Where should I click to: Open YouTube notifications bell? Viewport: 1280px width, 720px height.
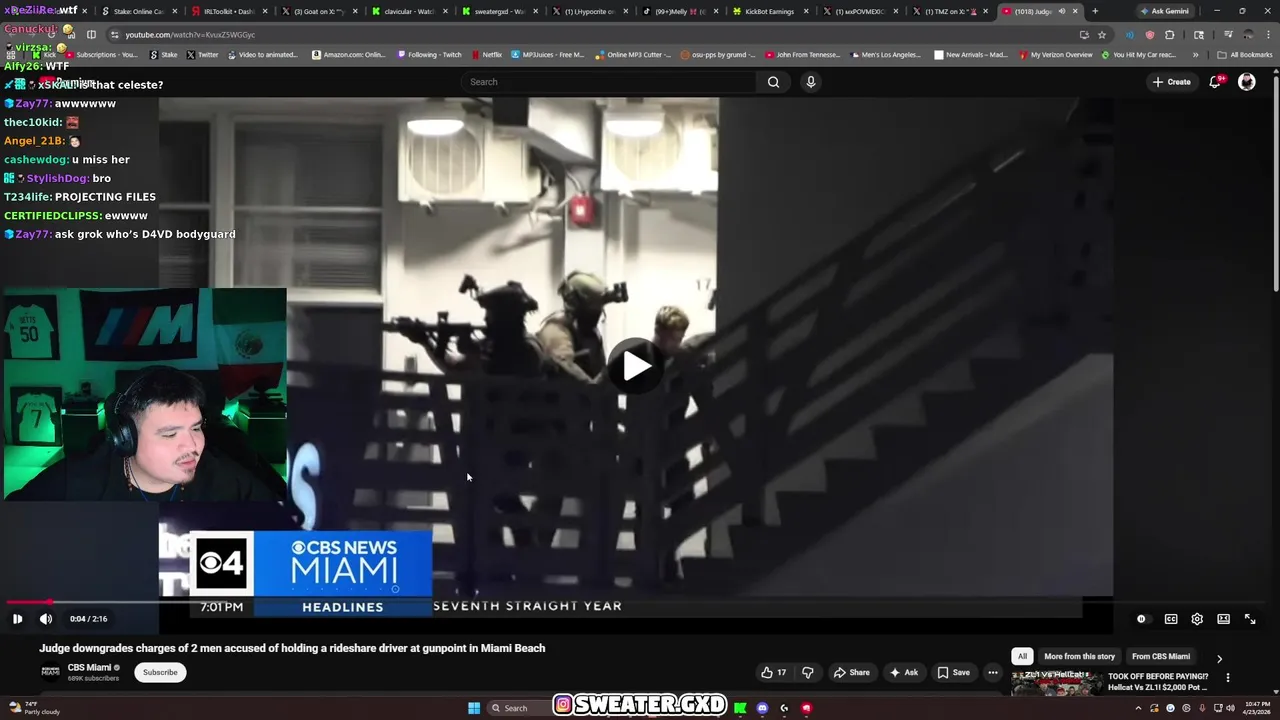pos(1215,82)
